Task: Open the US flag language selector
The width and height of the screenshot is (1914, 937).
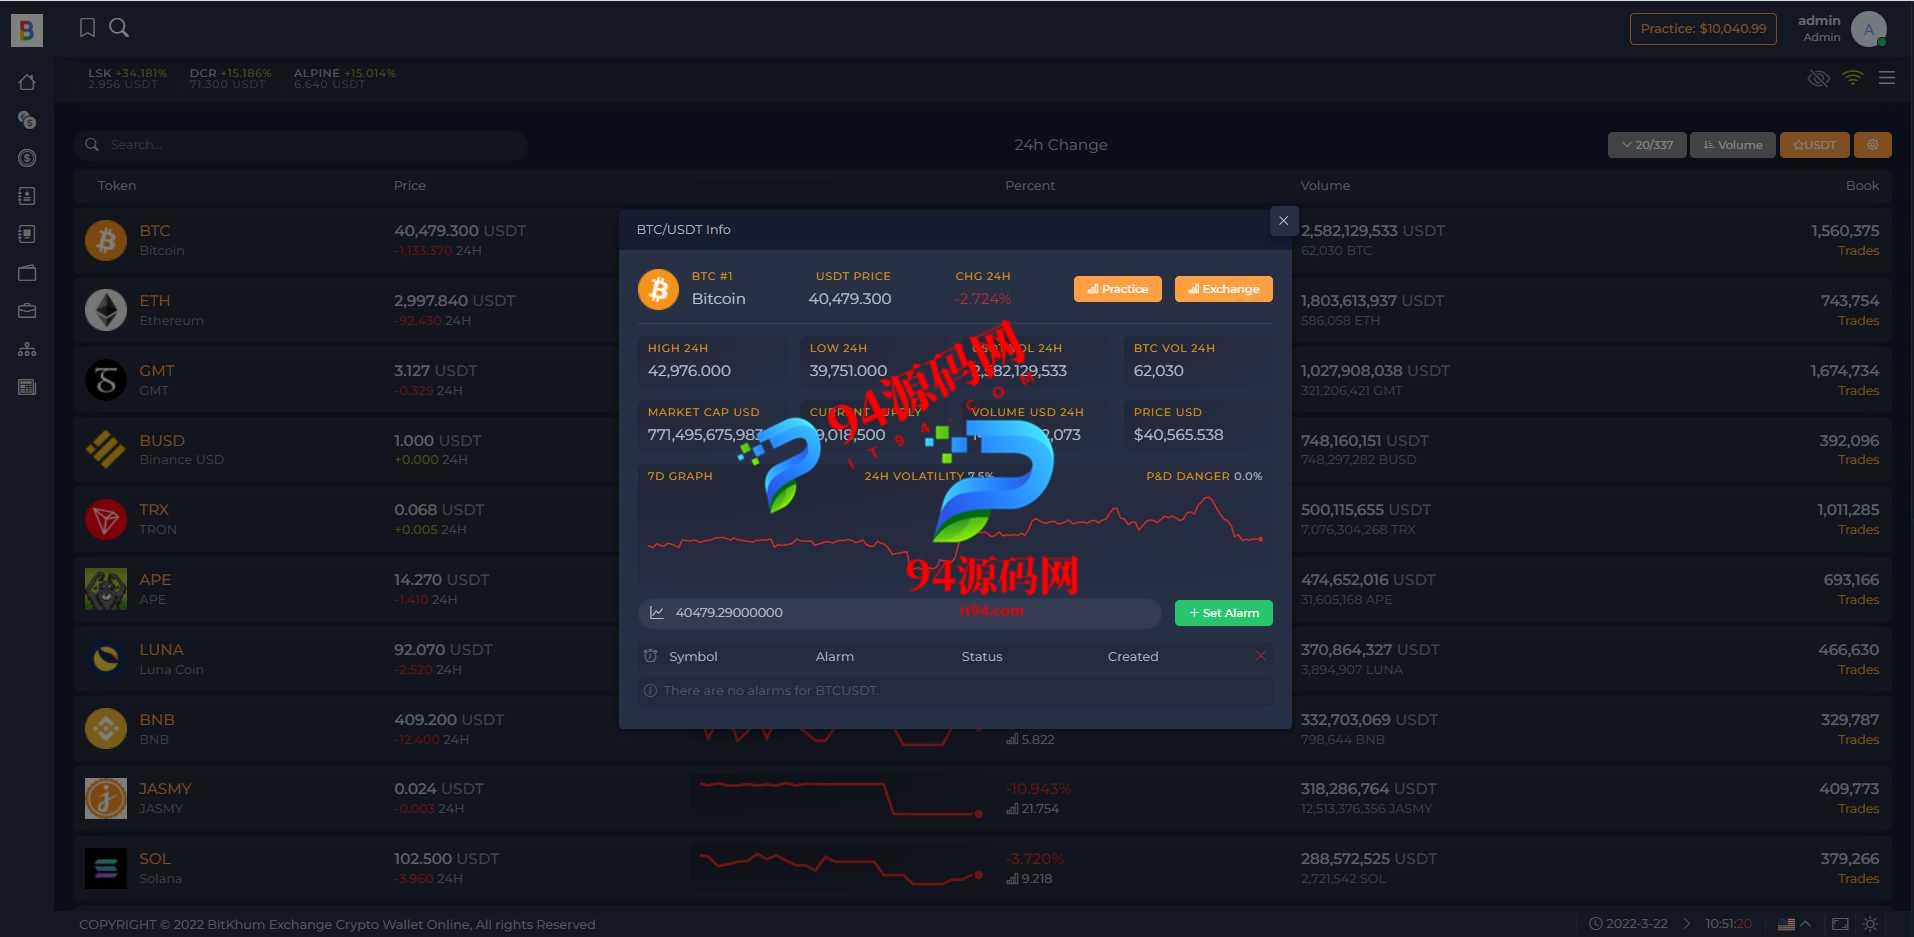Action: 1794,924
